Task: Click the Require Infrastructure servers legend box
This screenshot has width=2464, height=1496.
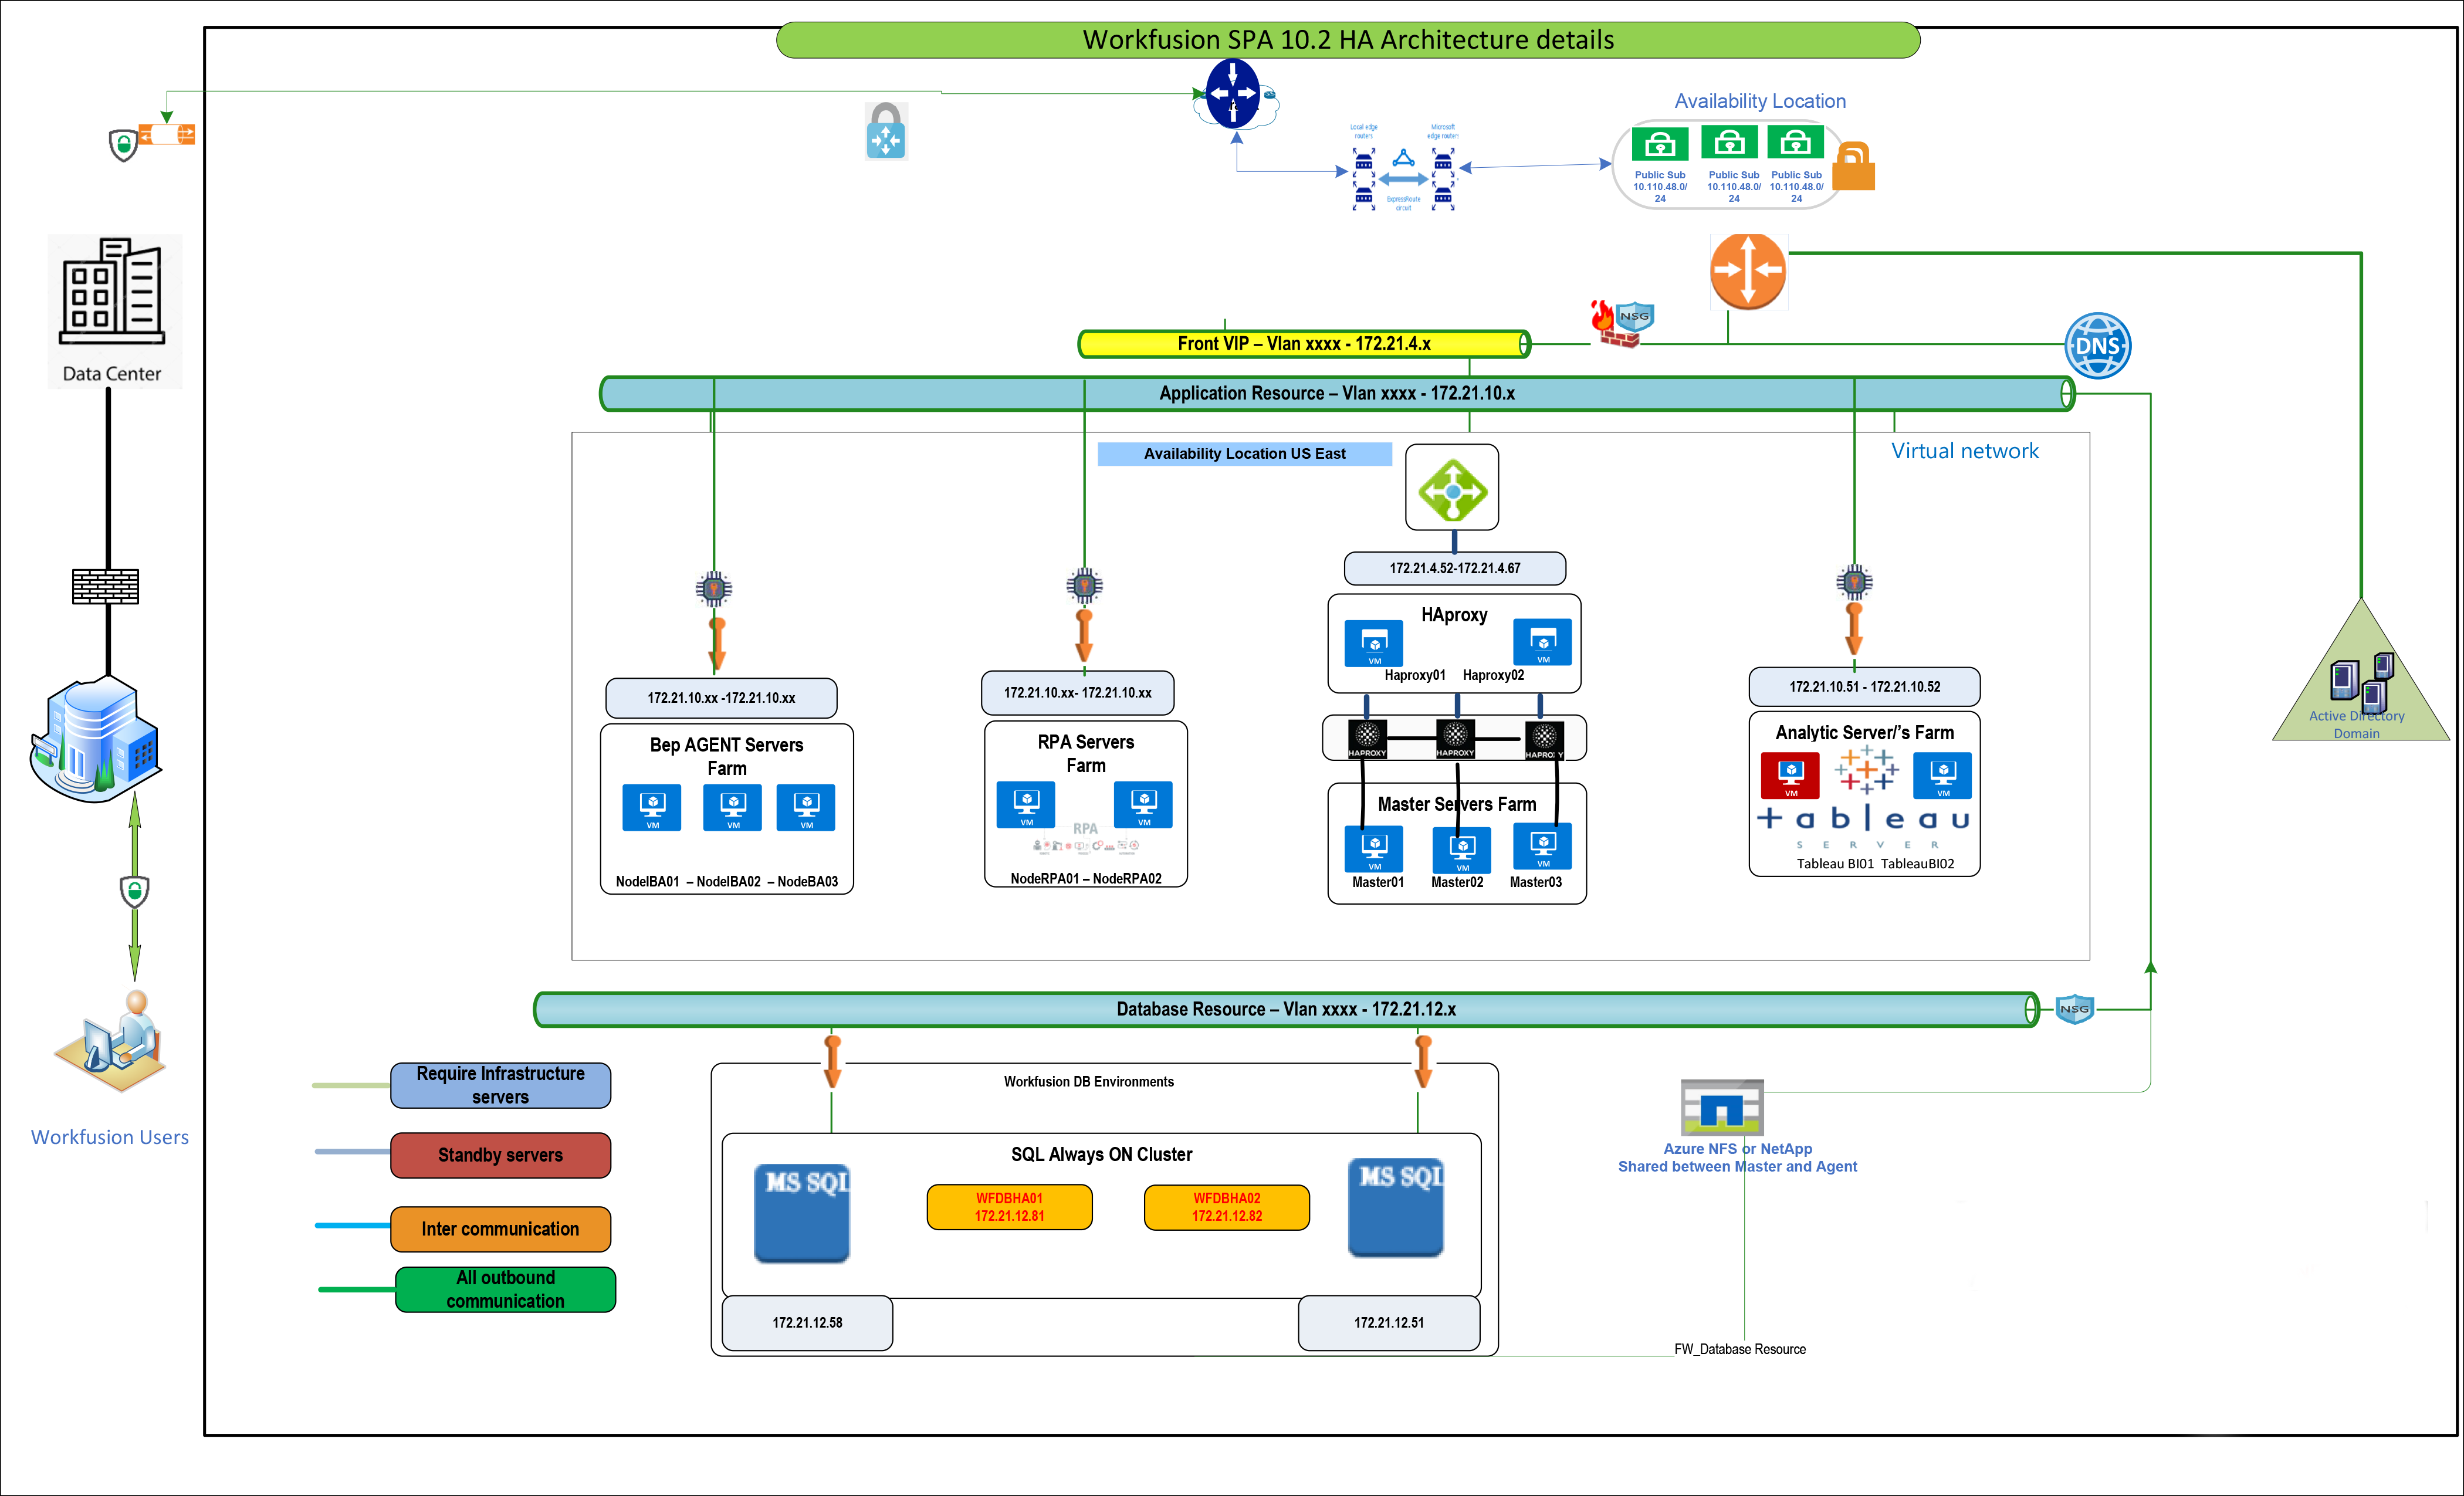Action: coord(500,1085)
